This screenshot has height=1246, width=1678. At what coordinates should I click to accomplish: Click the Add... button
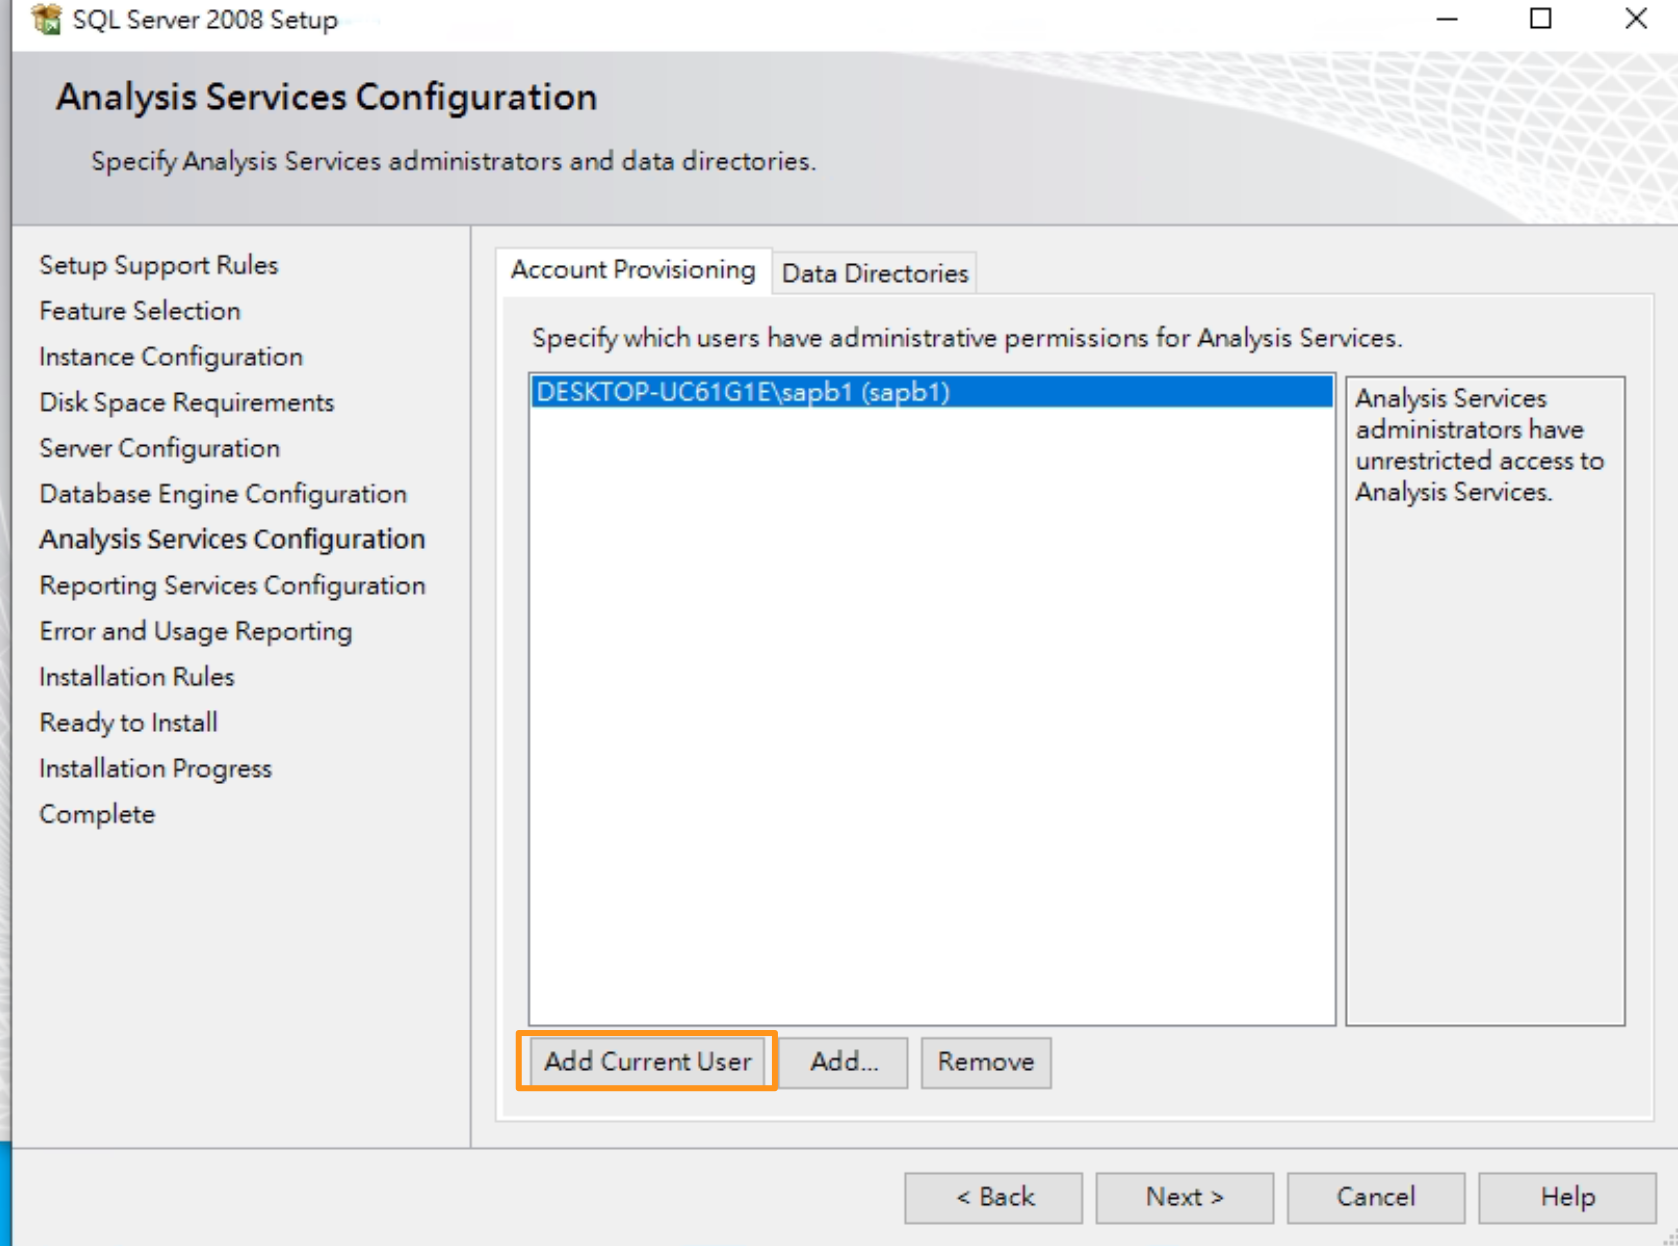(843, 1062)
